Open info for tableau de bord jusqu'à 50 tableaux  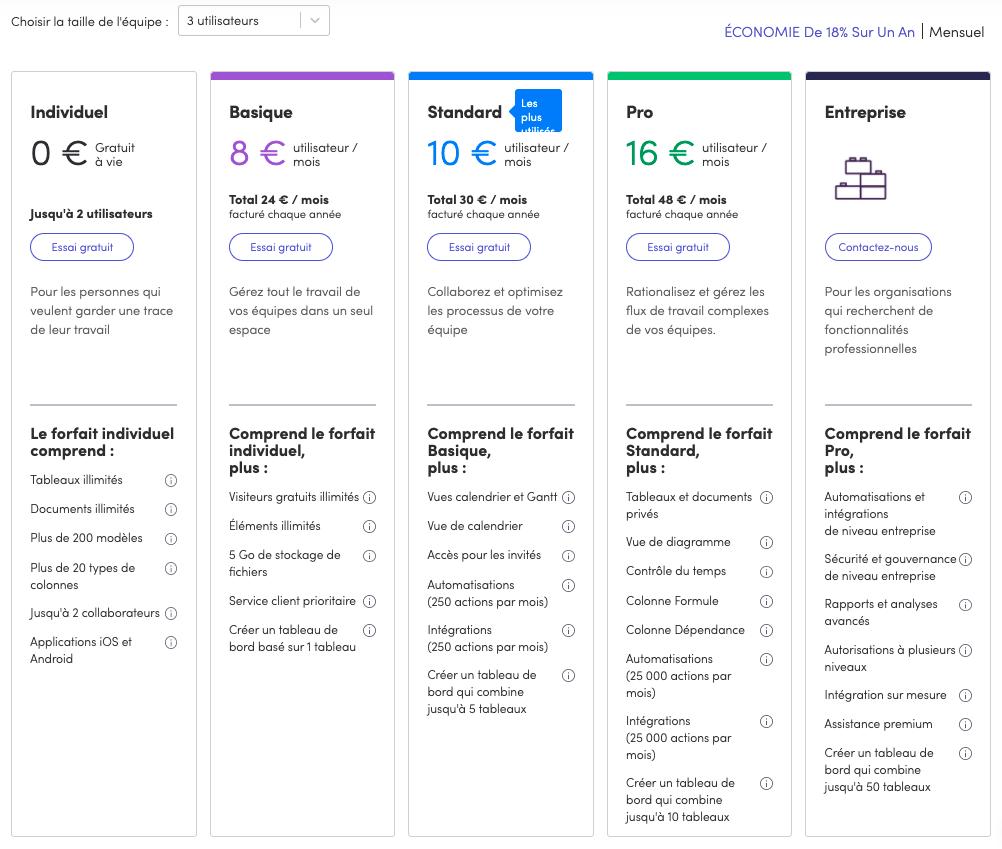click(x=966, y=753)
